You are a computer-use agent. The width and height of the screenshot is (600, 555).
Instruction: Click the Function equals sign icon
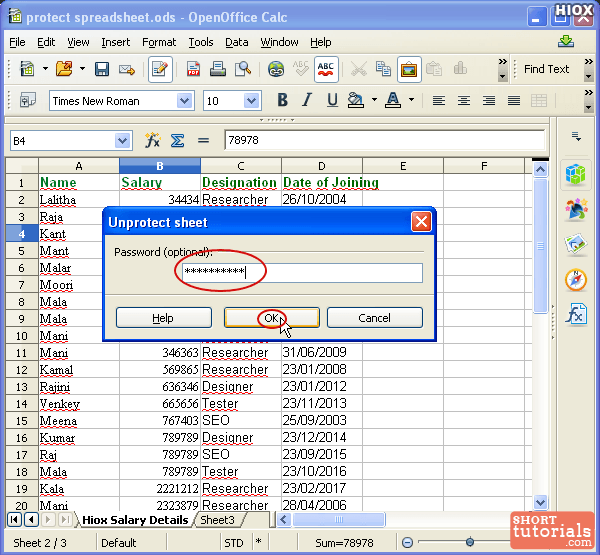(x=203, y=140)
